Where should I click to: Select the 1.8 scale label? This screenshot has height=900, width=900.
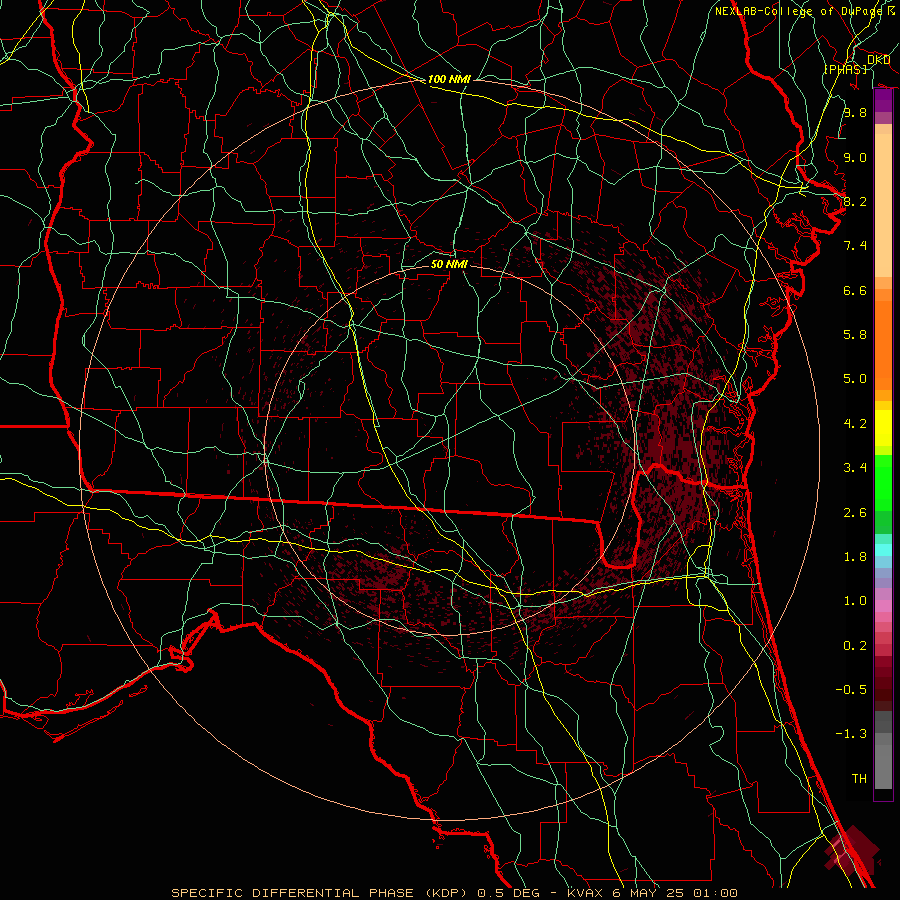(x=855, y=557)
